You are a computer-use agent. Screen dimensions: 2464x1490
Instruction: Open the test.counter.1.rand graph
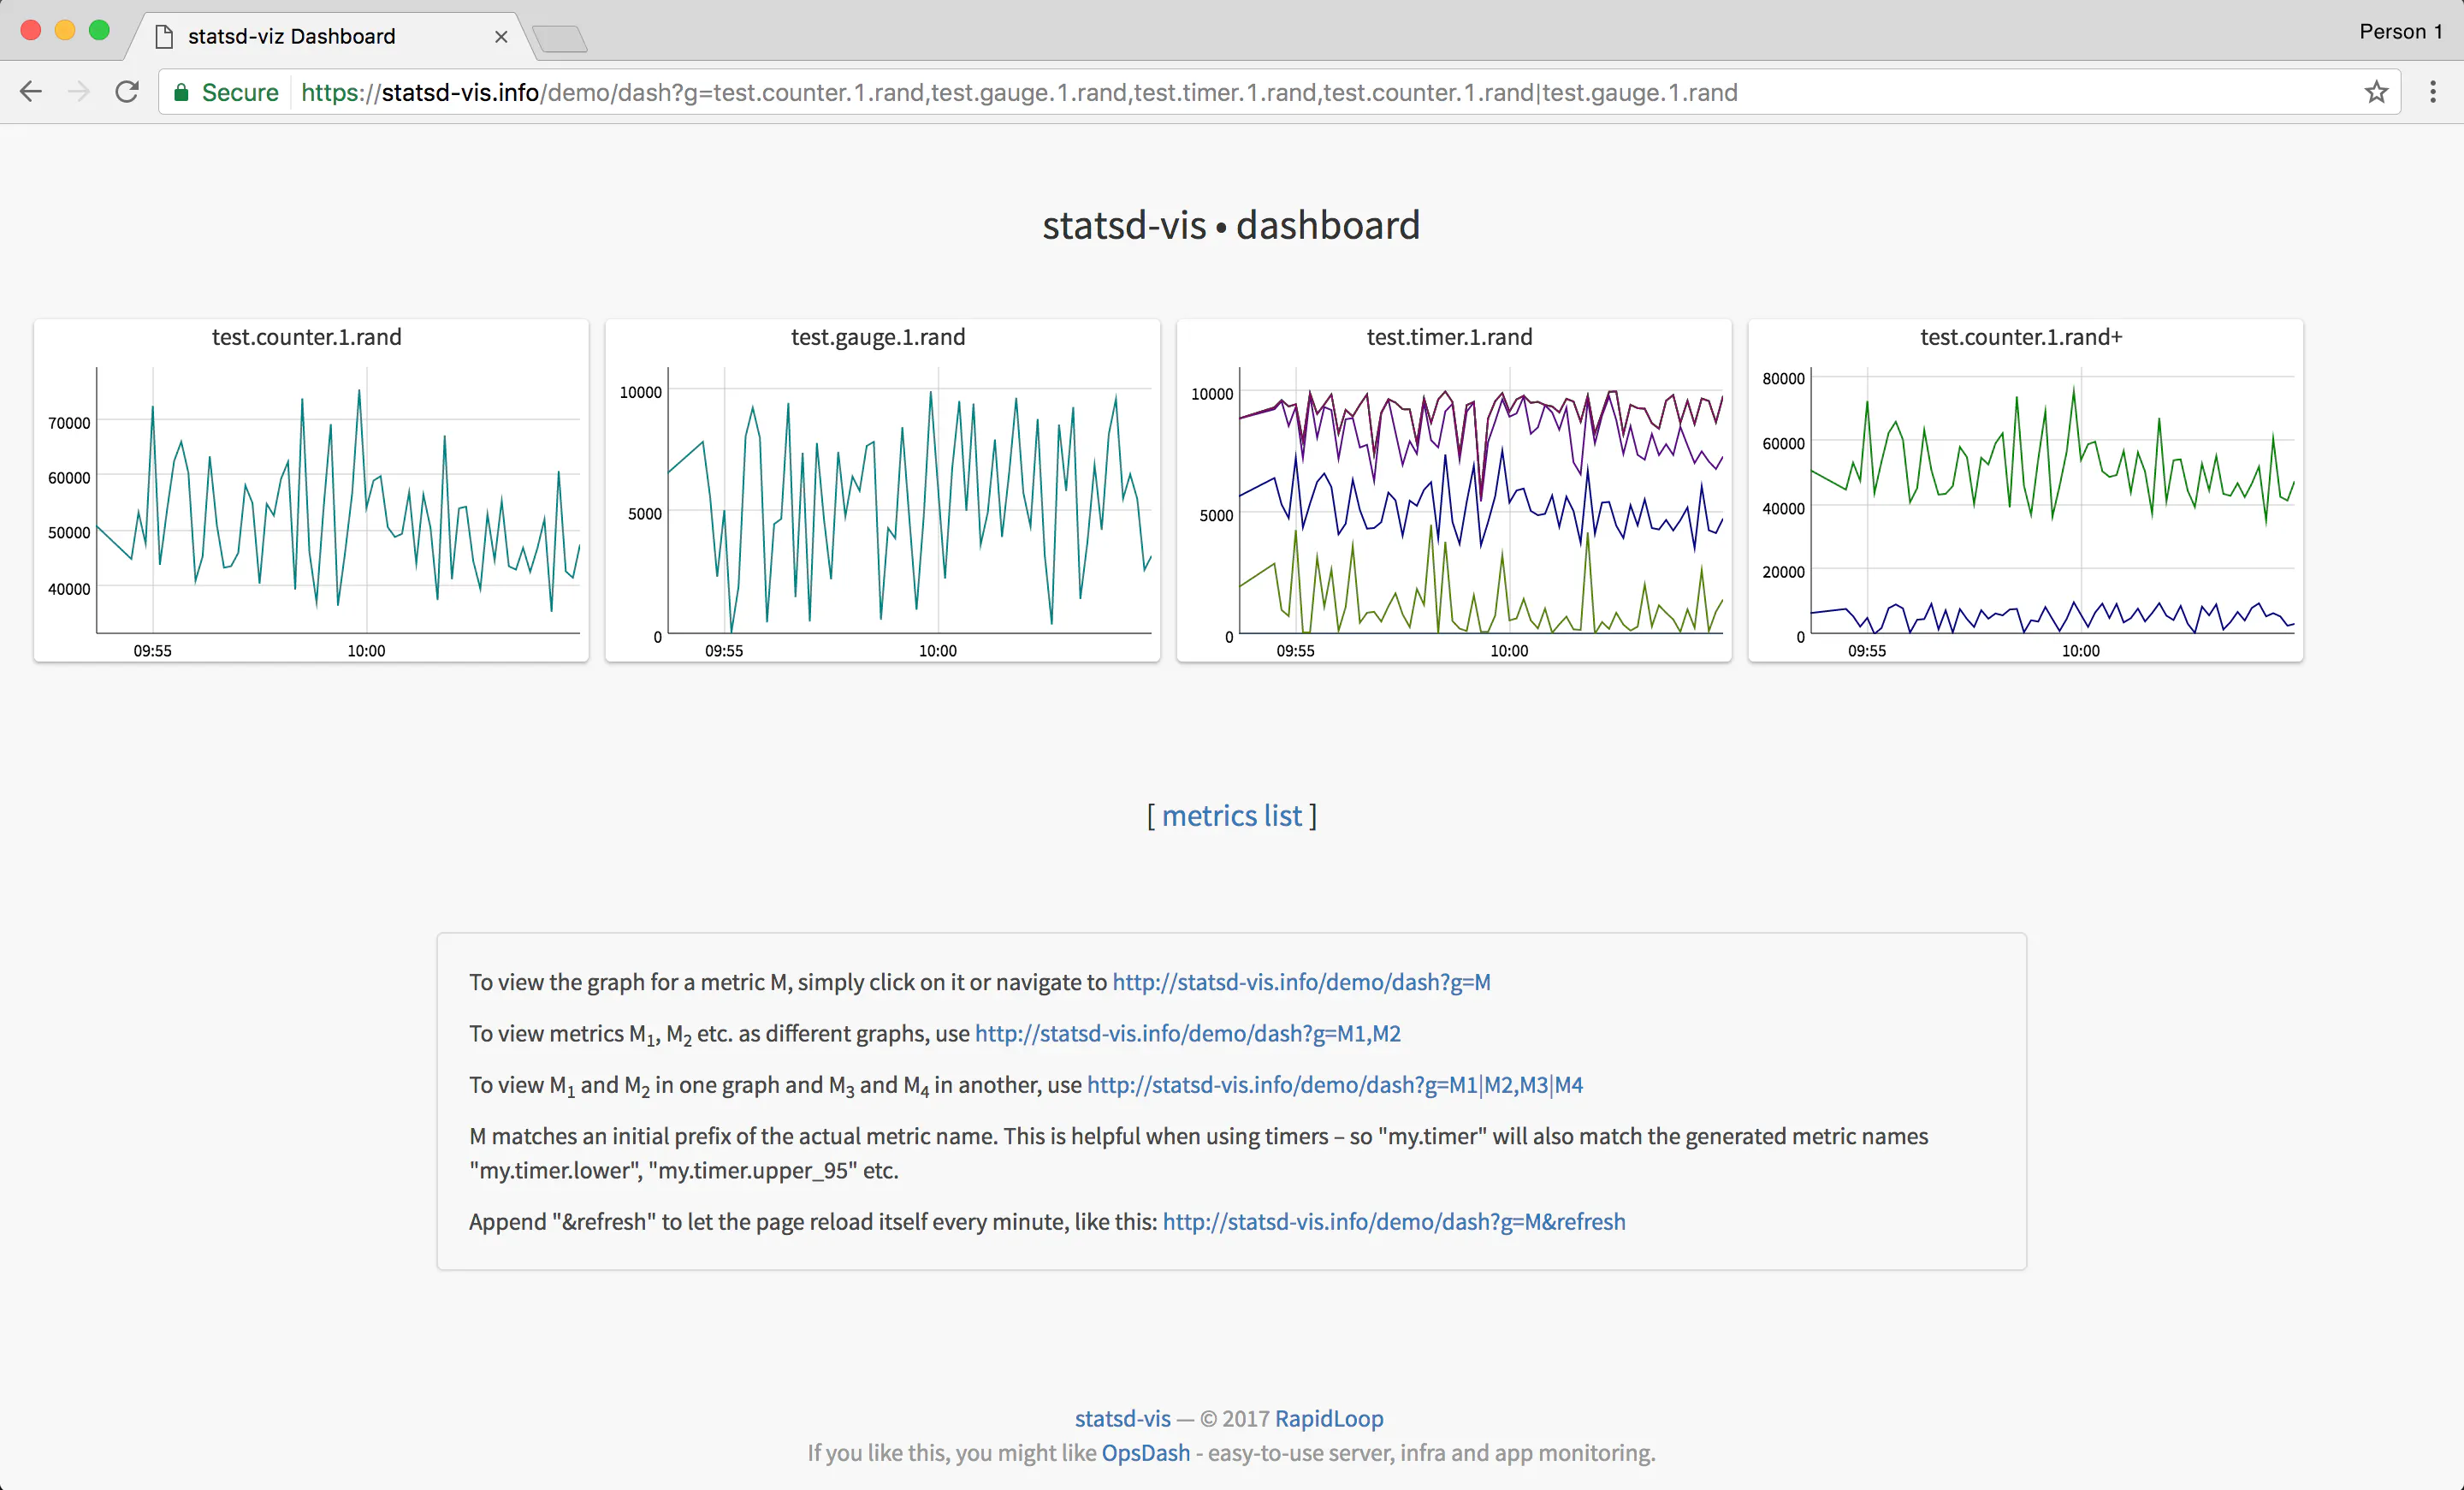pos(311,490)
